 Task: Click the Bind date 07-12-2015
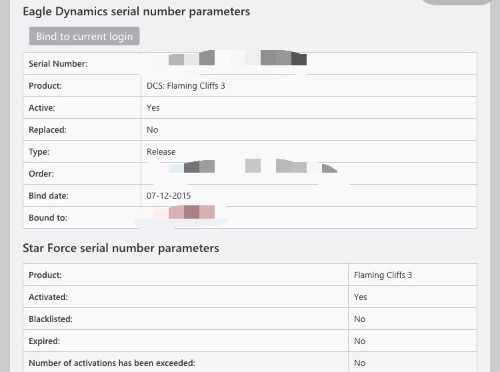[x=169, y=196]
